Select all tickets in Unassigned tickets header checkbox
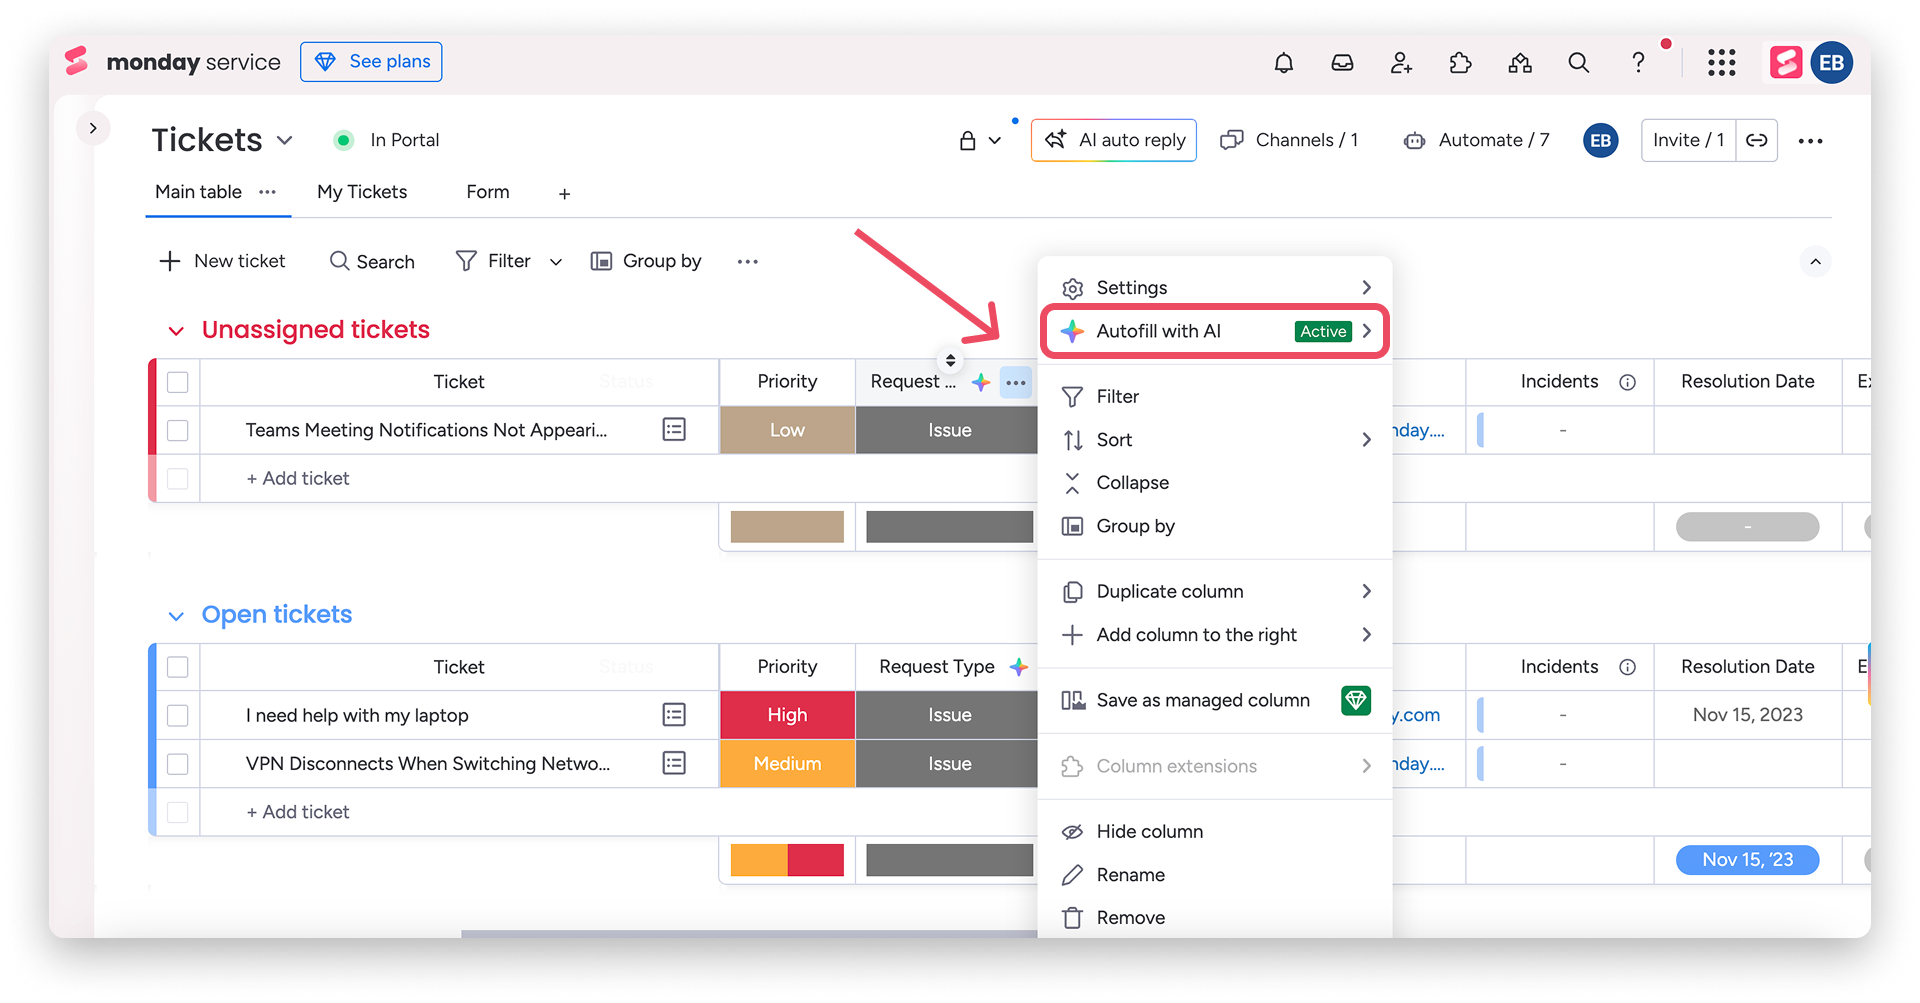The height and width of the screenshot is (1003, 1920). click(x=178, y=382)
